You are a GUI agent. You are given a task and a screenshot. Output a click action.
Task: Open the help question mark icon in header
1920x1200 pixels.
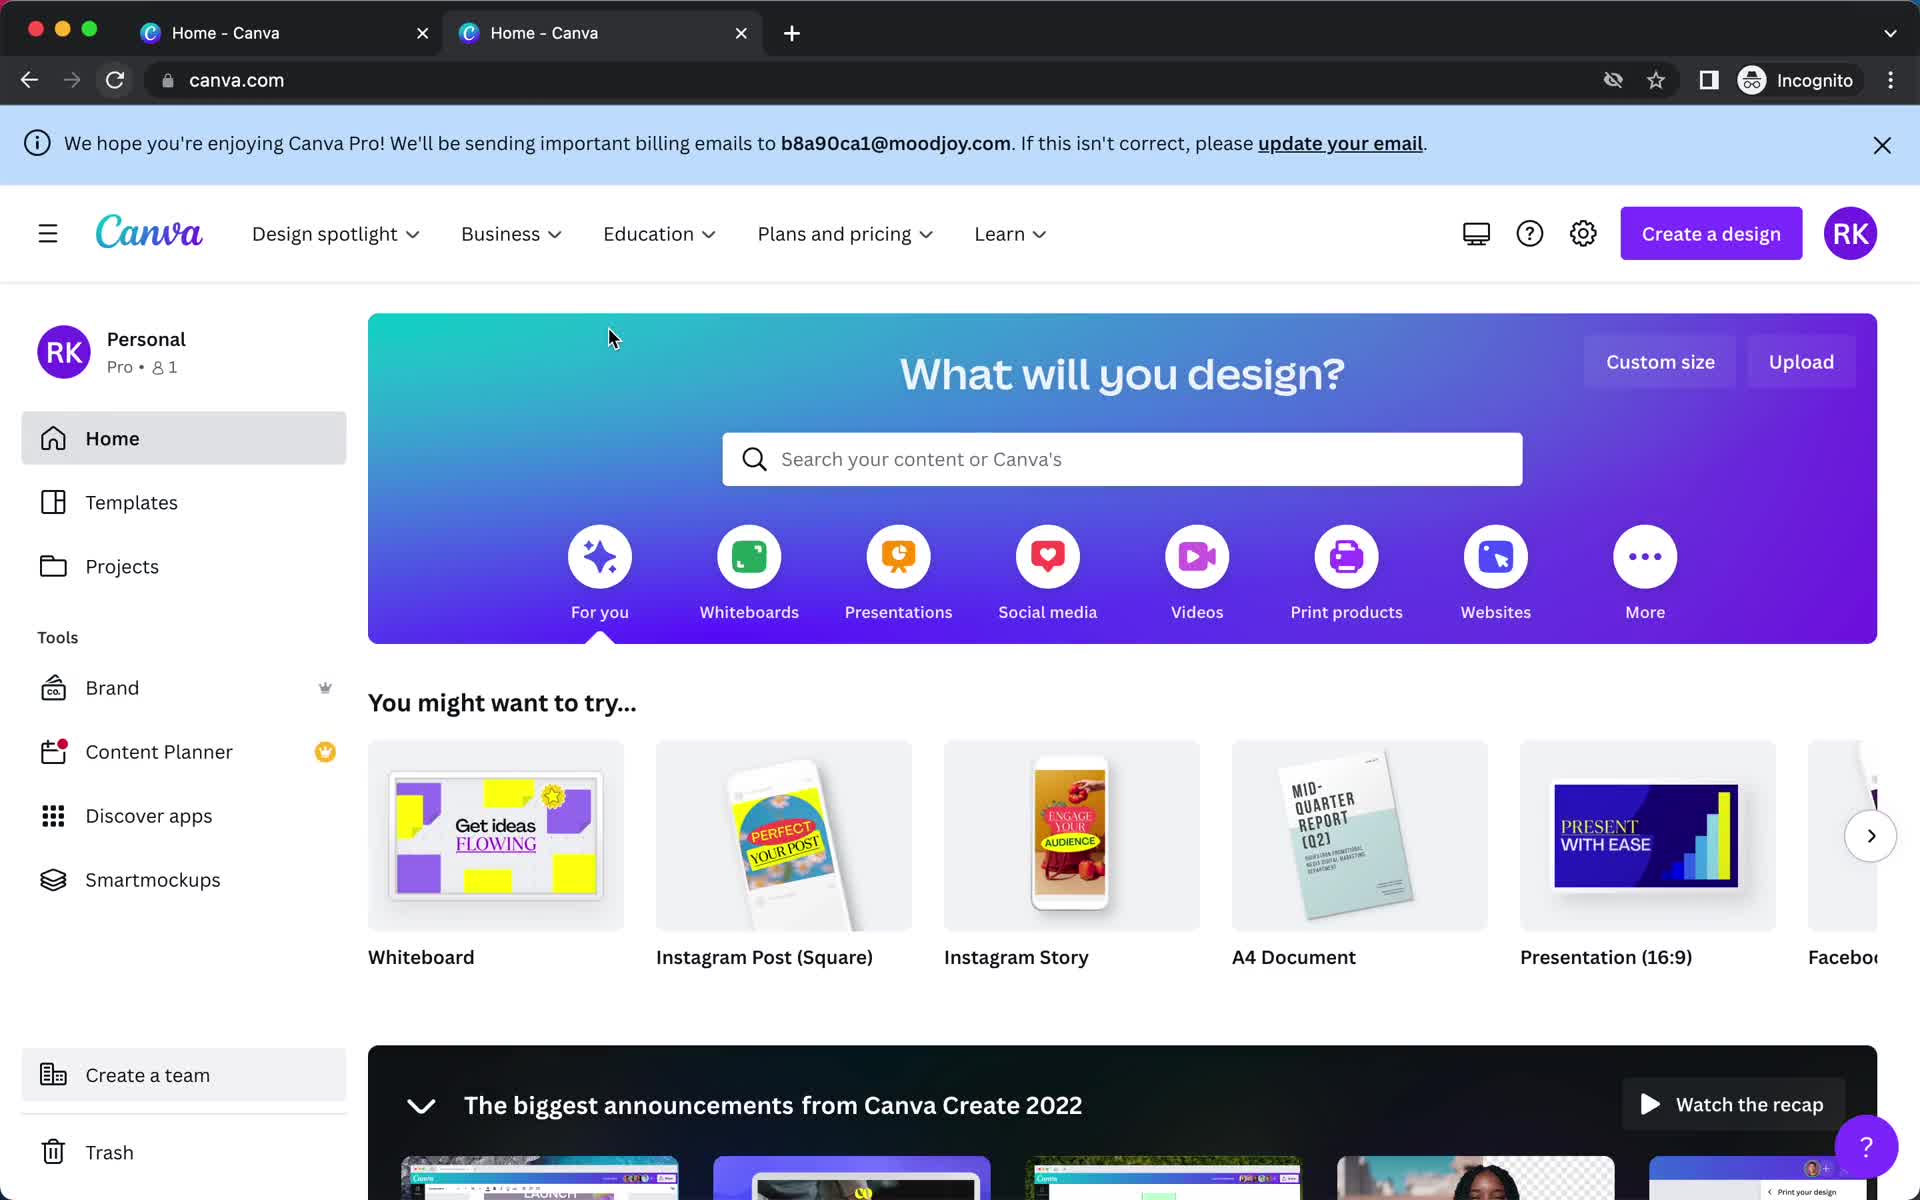click(1529, 234)
